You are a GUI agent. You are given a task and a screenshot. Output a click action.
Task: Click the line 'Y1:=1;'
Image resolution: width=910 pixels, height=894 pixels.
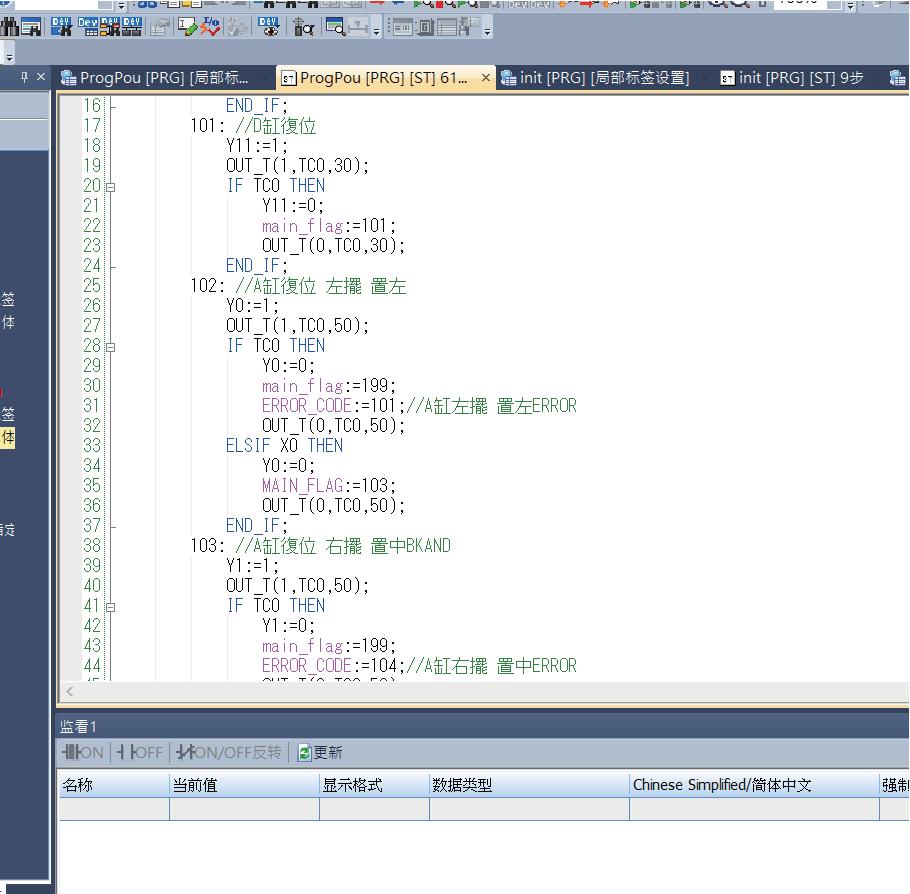point(252,566)
